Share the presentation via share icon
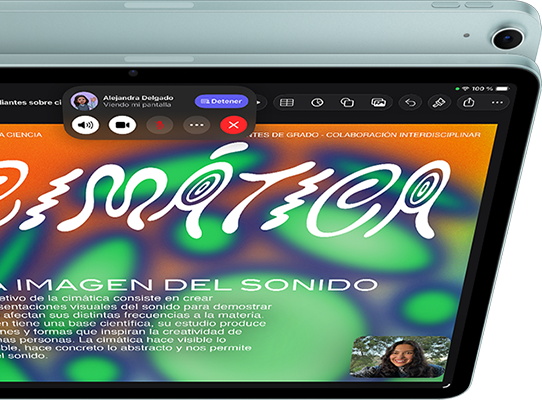The image size is (542, 400). [468, 103]
